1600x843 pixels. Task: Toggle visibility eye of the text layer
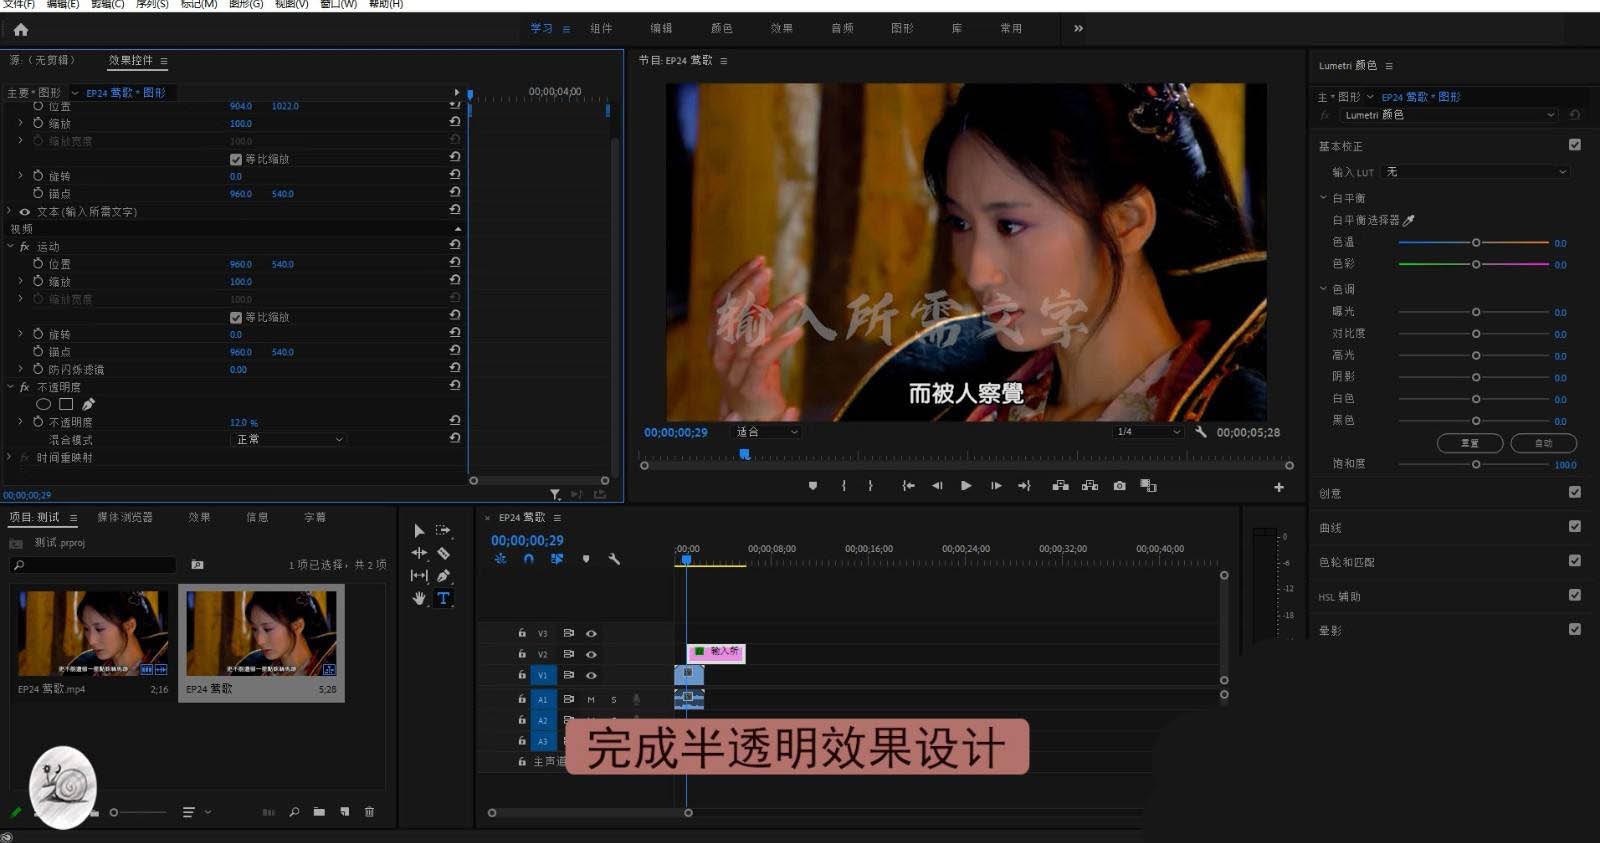[x=25, y=212]
